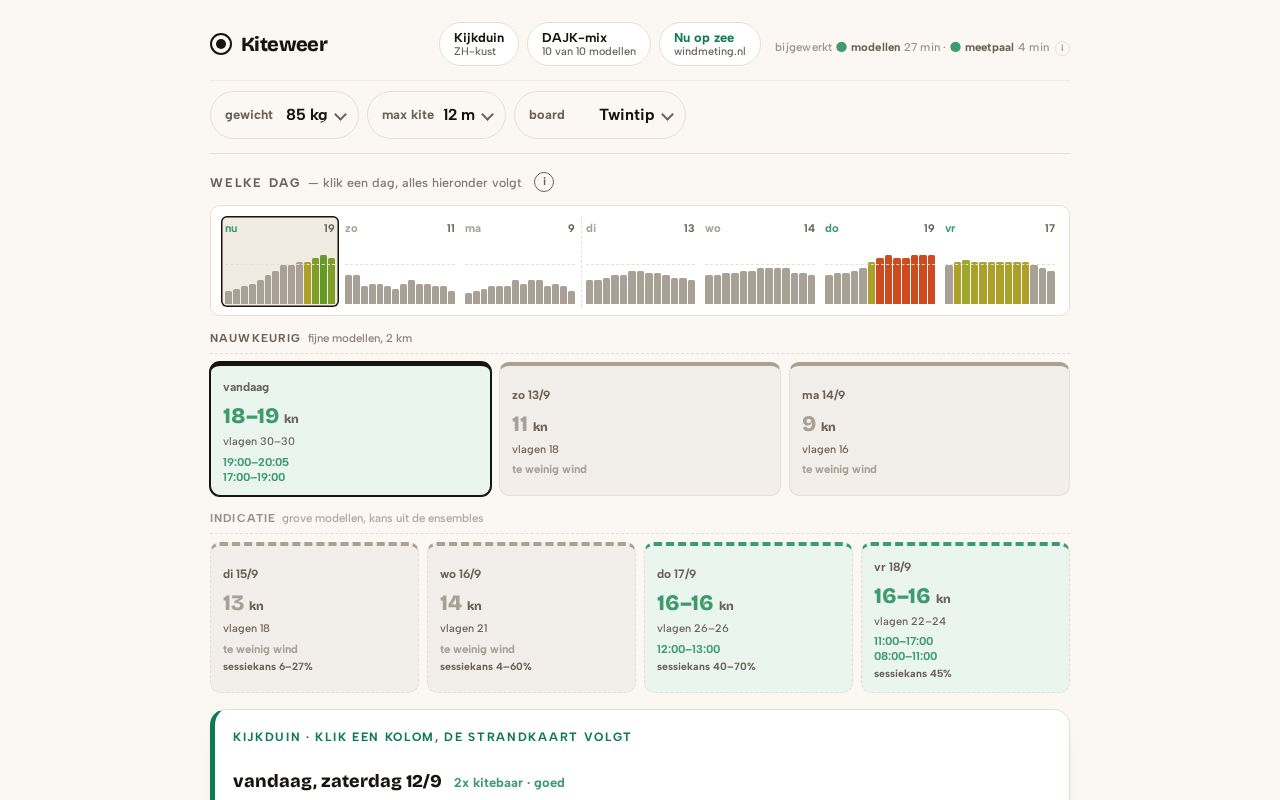The height and width of the screenshot is (800, 1280).
Task: Select the 'zo' day bar chart
Action: (400, 261)
